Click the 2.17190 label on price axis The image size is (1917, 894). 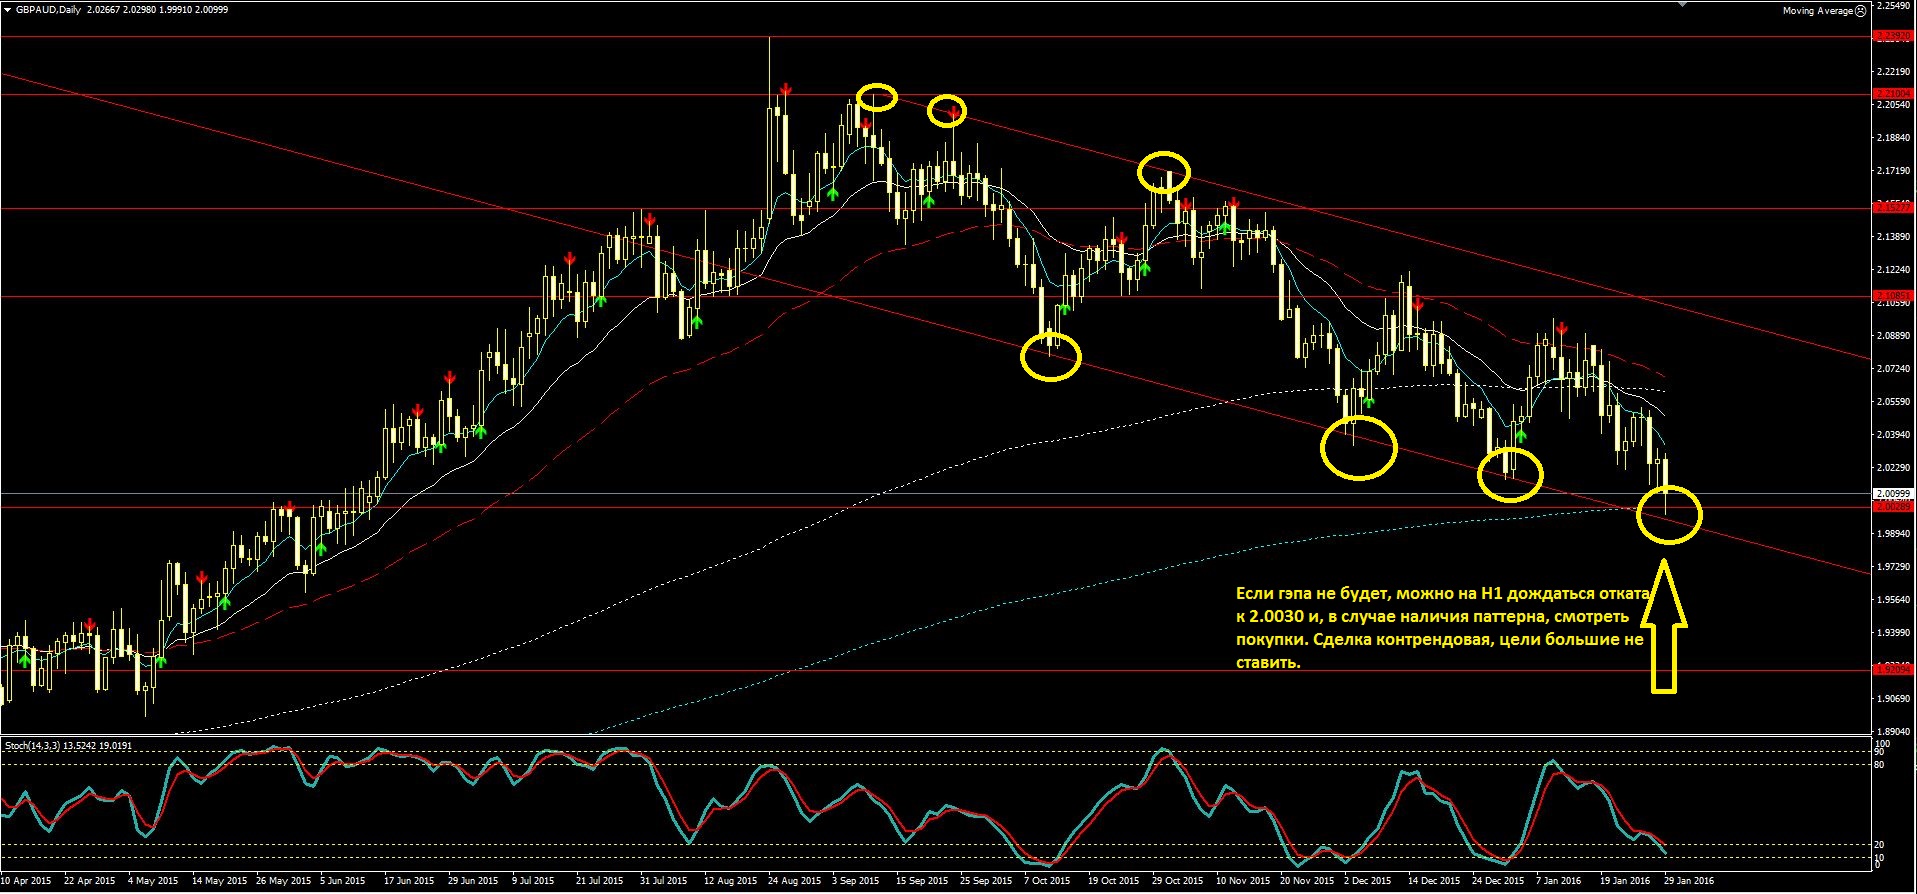1895,171
